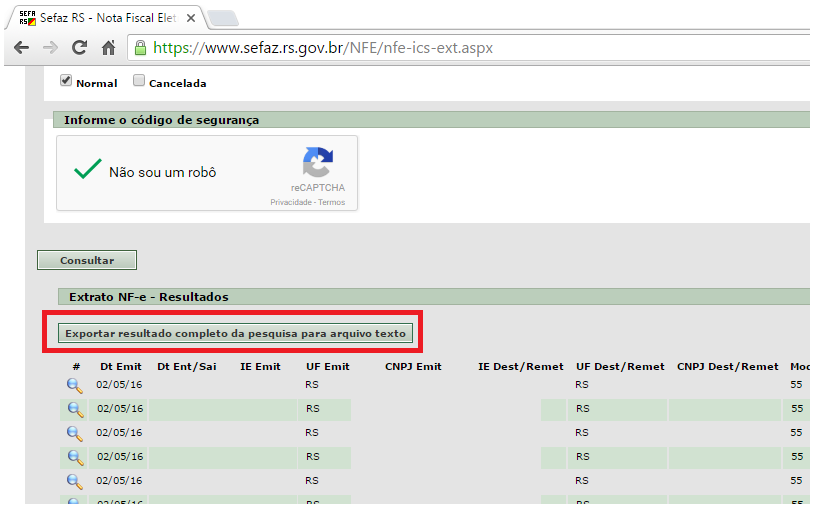Click the UF Emit column header
The height and width of the screenshot is (507, 814).
(328, 367)
